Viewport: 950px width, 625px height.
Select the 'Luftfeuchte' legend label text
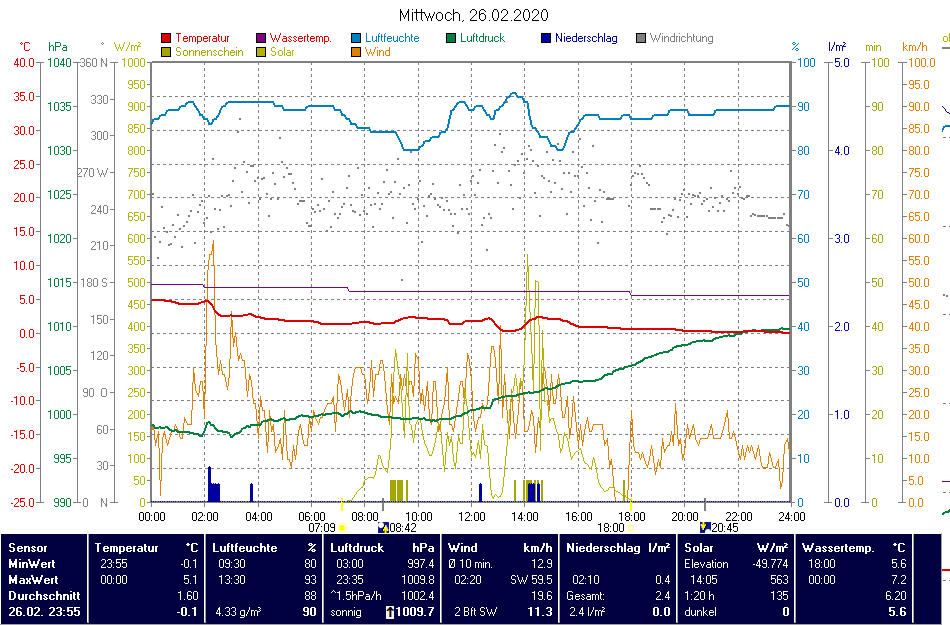[x=392, y=38]
